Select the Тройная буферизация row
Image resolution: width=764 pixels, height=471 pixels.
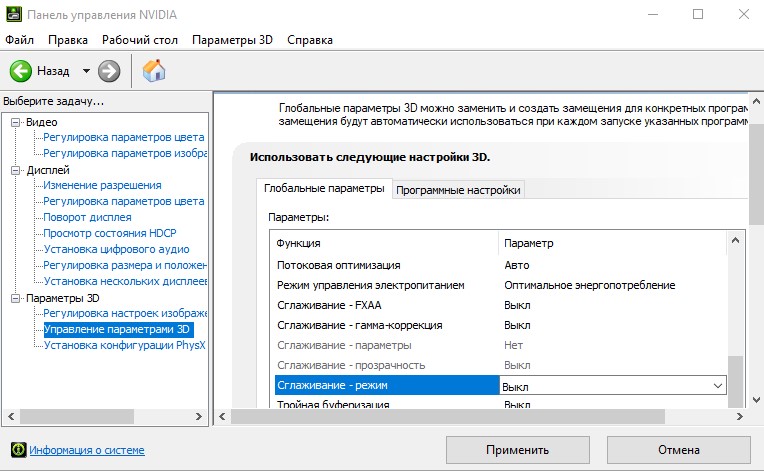click(500, 404)
